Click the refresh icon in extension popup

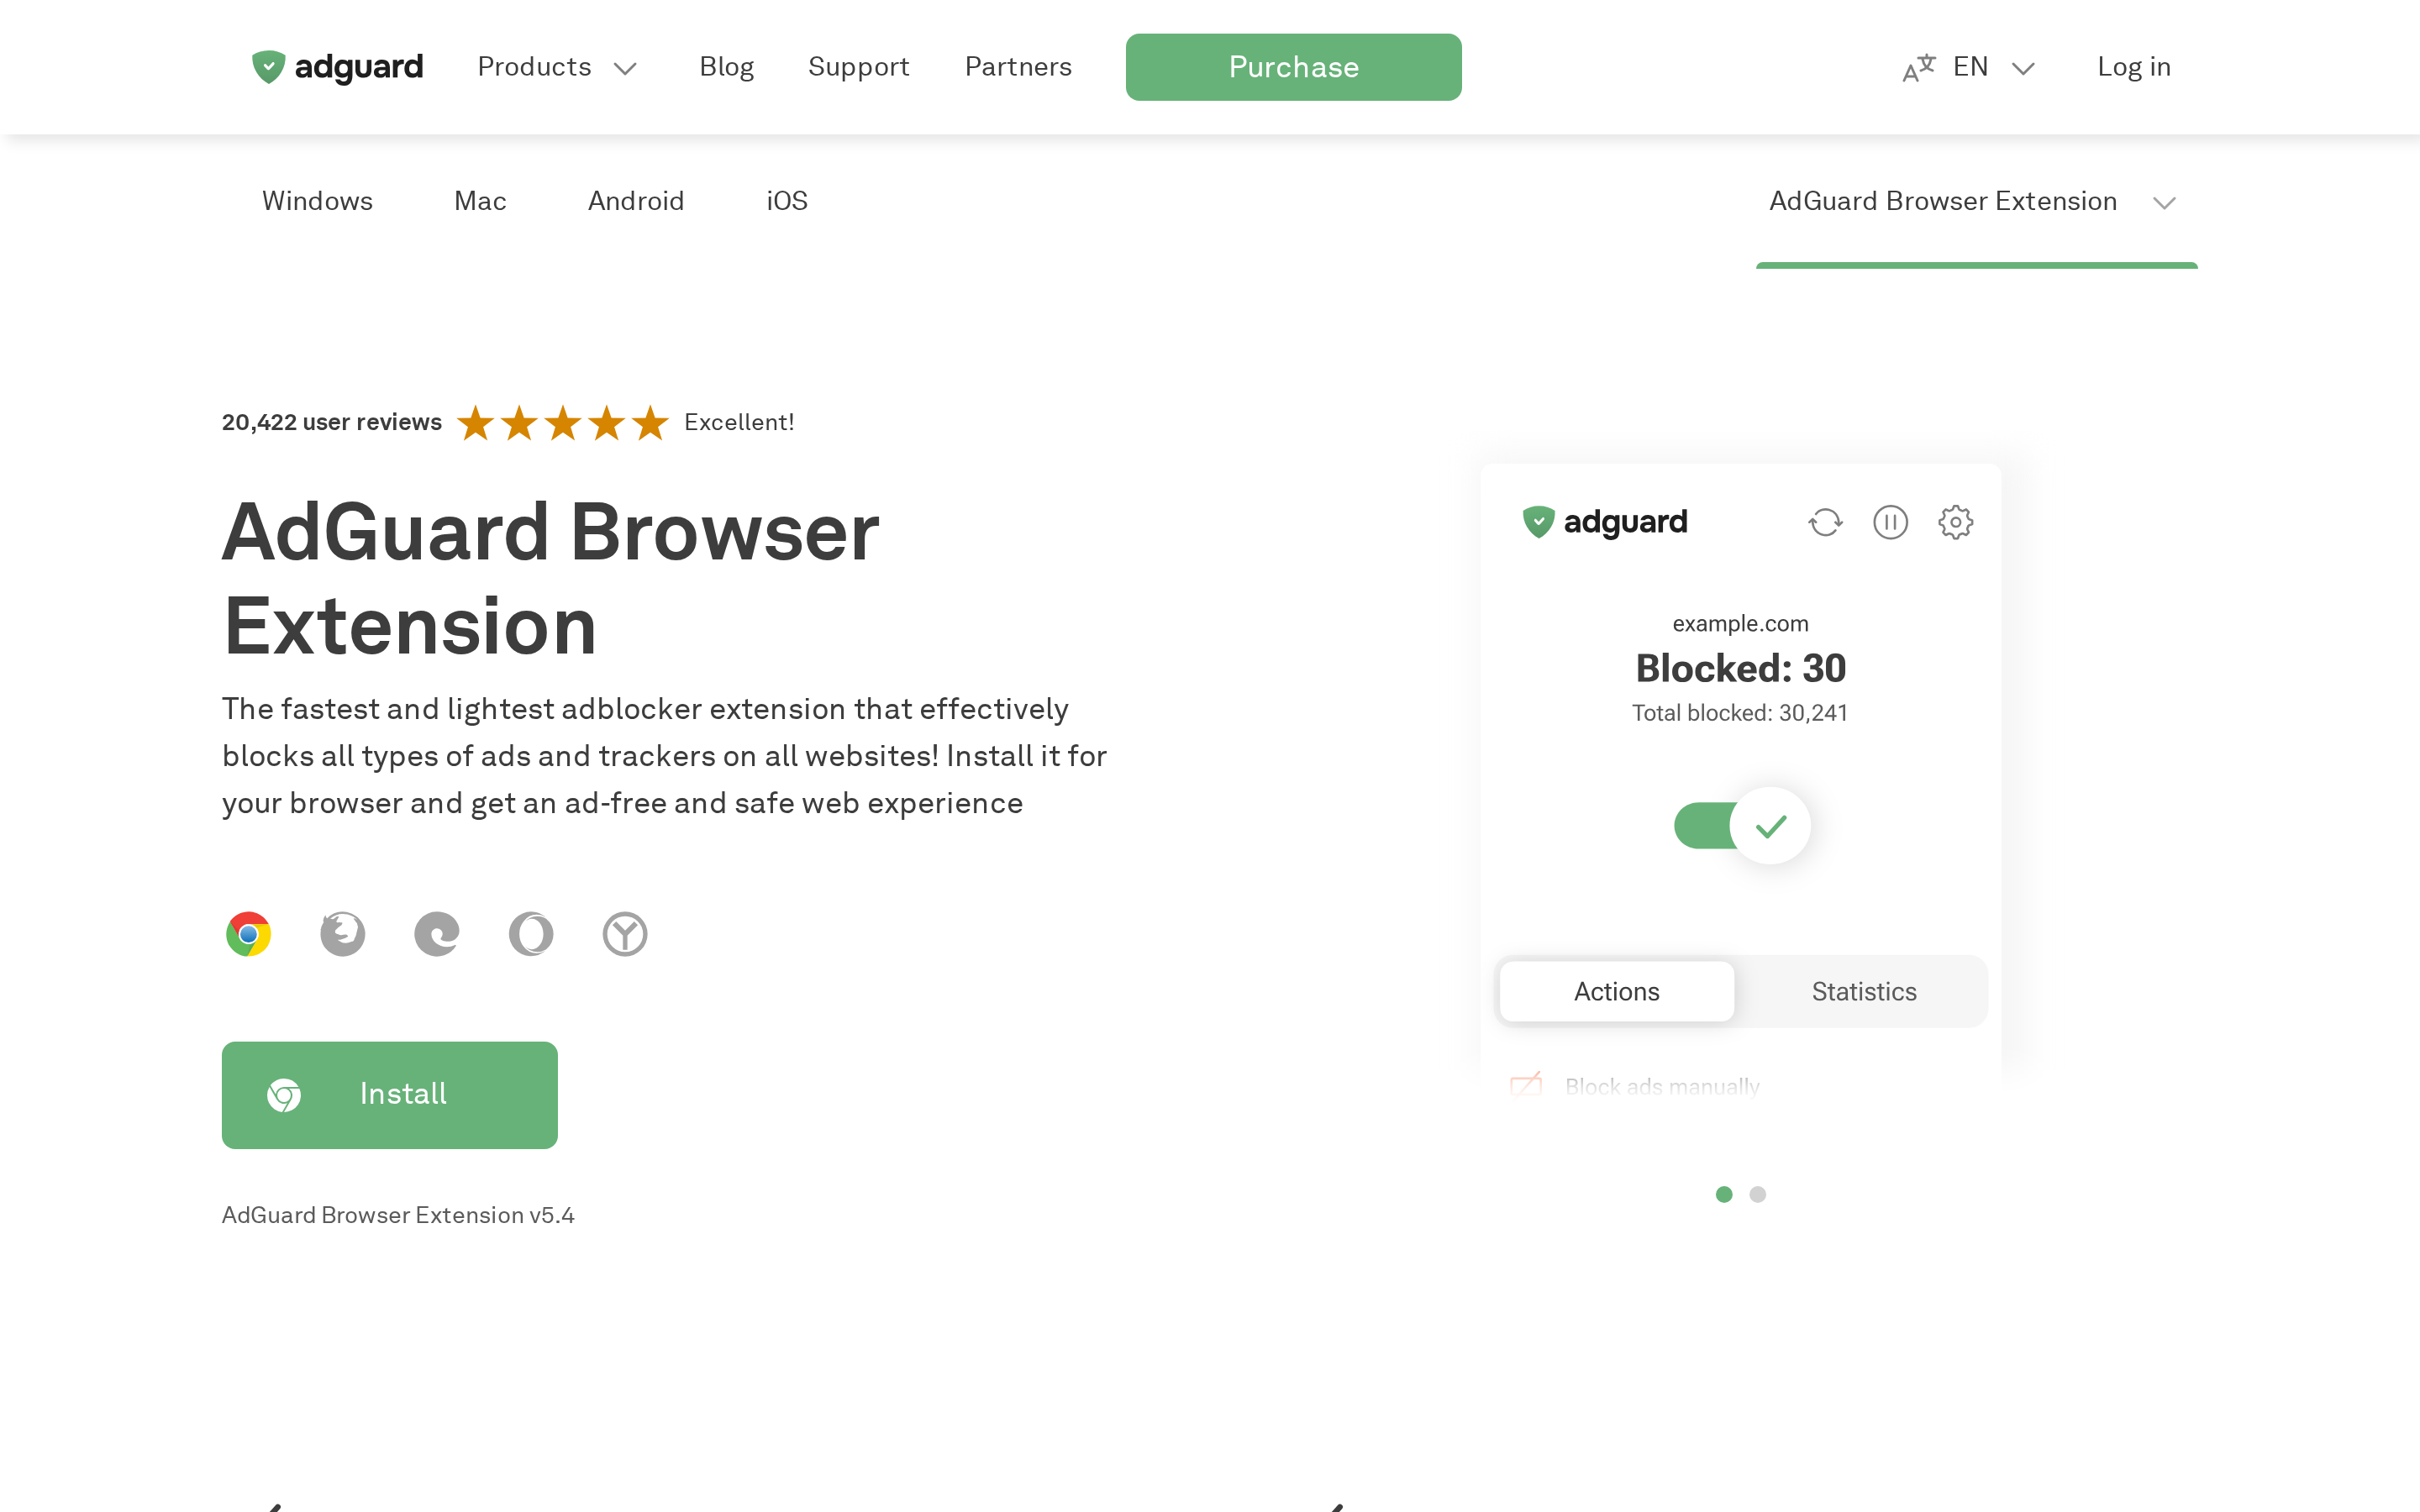click(x=1825, y=522)
